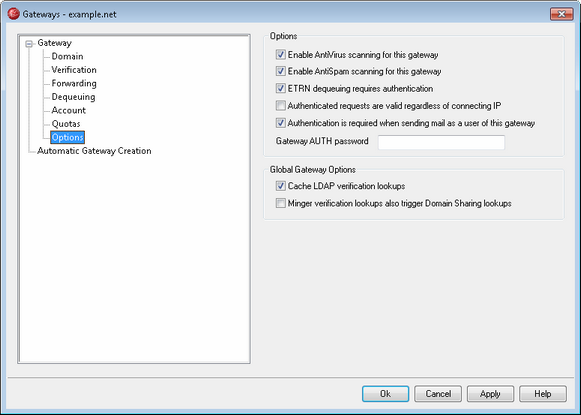Enable authenticated requests valid regardless of IP
Viewport: 581px width, 415px height.
(280, 106)
